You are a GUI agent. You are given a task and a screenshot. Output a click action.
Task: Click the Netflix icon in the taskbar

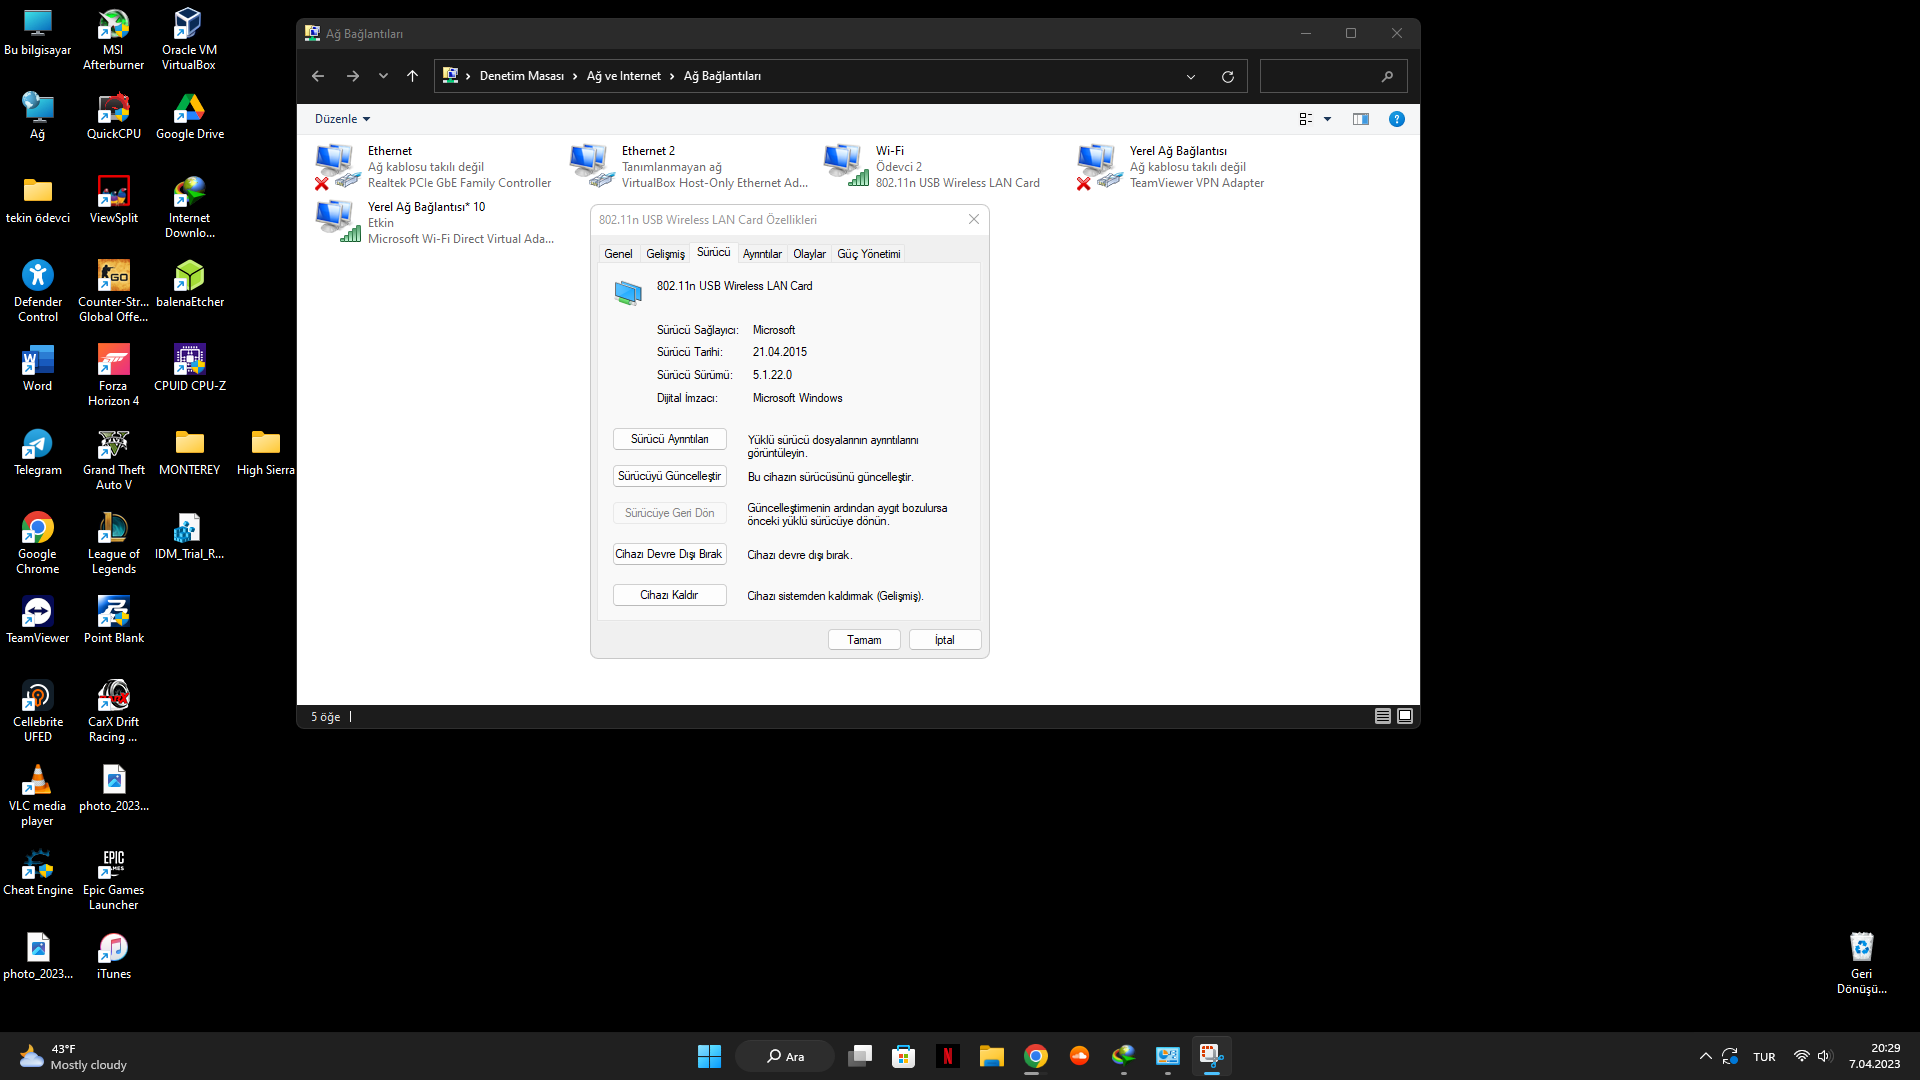pos(947,1056)
